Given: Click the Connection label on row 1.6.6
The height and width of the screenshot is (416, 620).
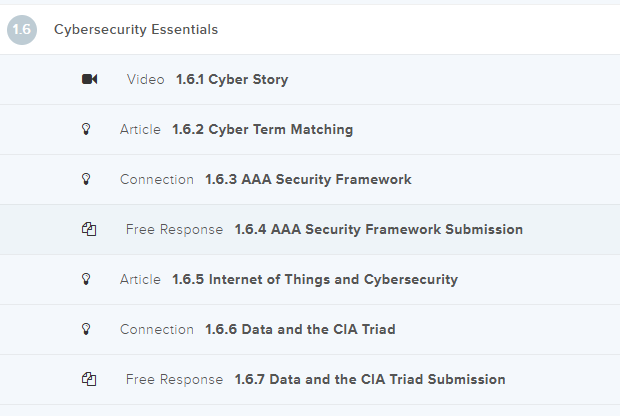Looking at the screenshot, I should pos(157,330).
